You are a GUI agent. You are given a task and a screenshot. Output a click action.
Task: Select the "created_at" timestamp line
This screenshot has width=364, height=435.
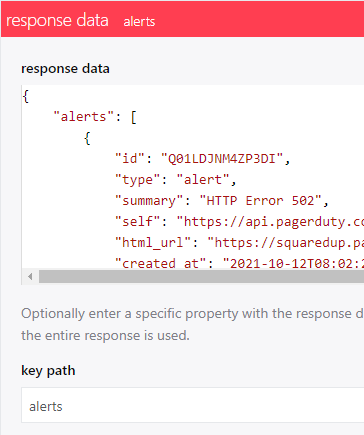[239, 263]
